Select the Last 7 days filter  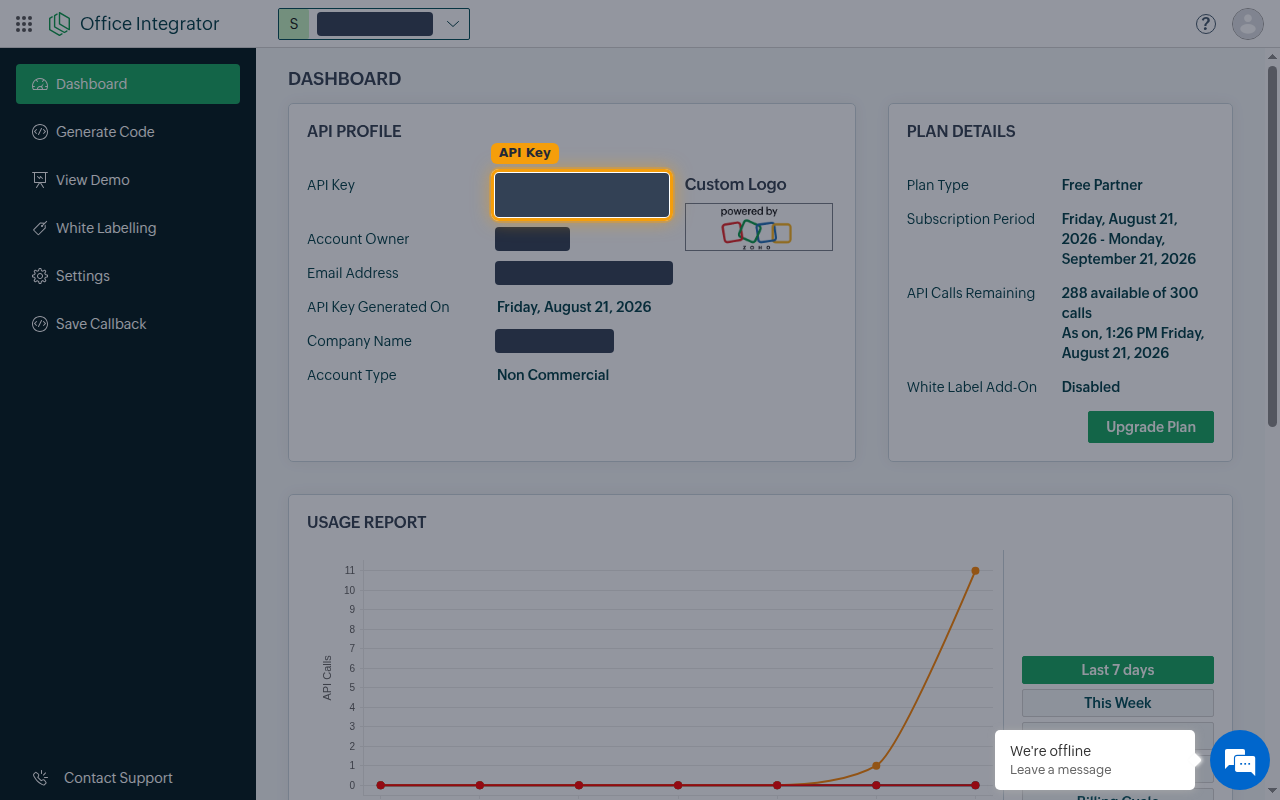(1118, 670)
